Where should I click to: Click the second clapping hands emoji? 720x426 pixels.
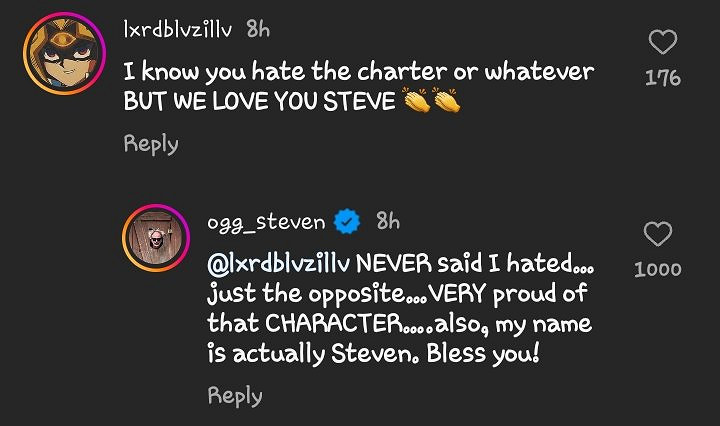(446, 102)
